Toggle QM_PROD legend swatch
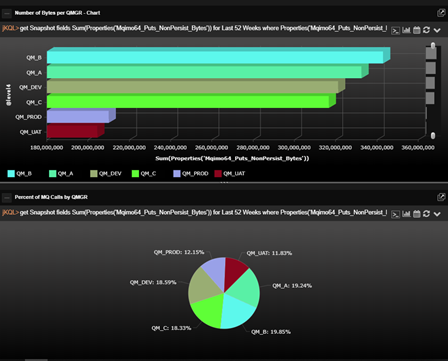448x361 pixels. pos(177,174)
